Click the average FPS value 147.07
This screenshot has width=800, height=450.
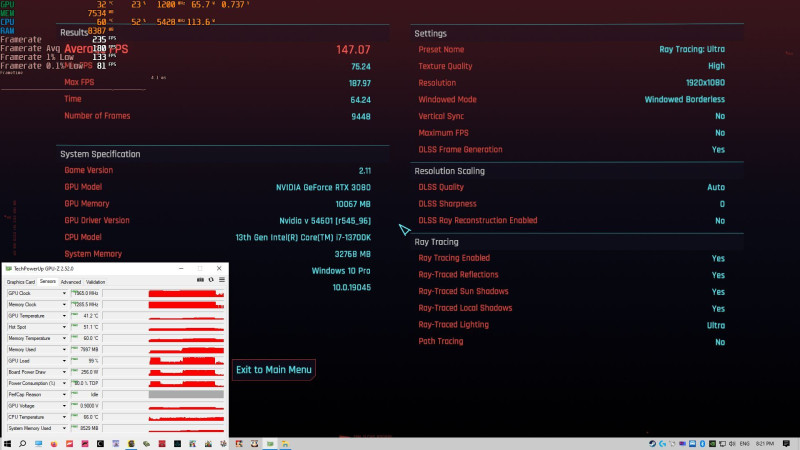pos(353,49)
